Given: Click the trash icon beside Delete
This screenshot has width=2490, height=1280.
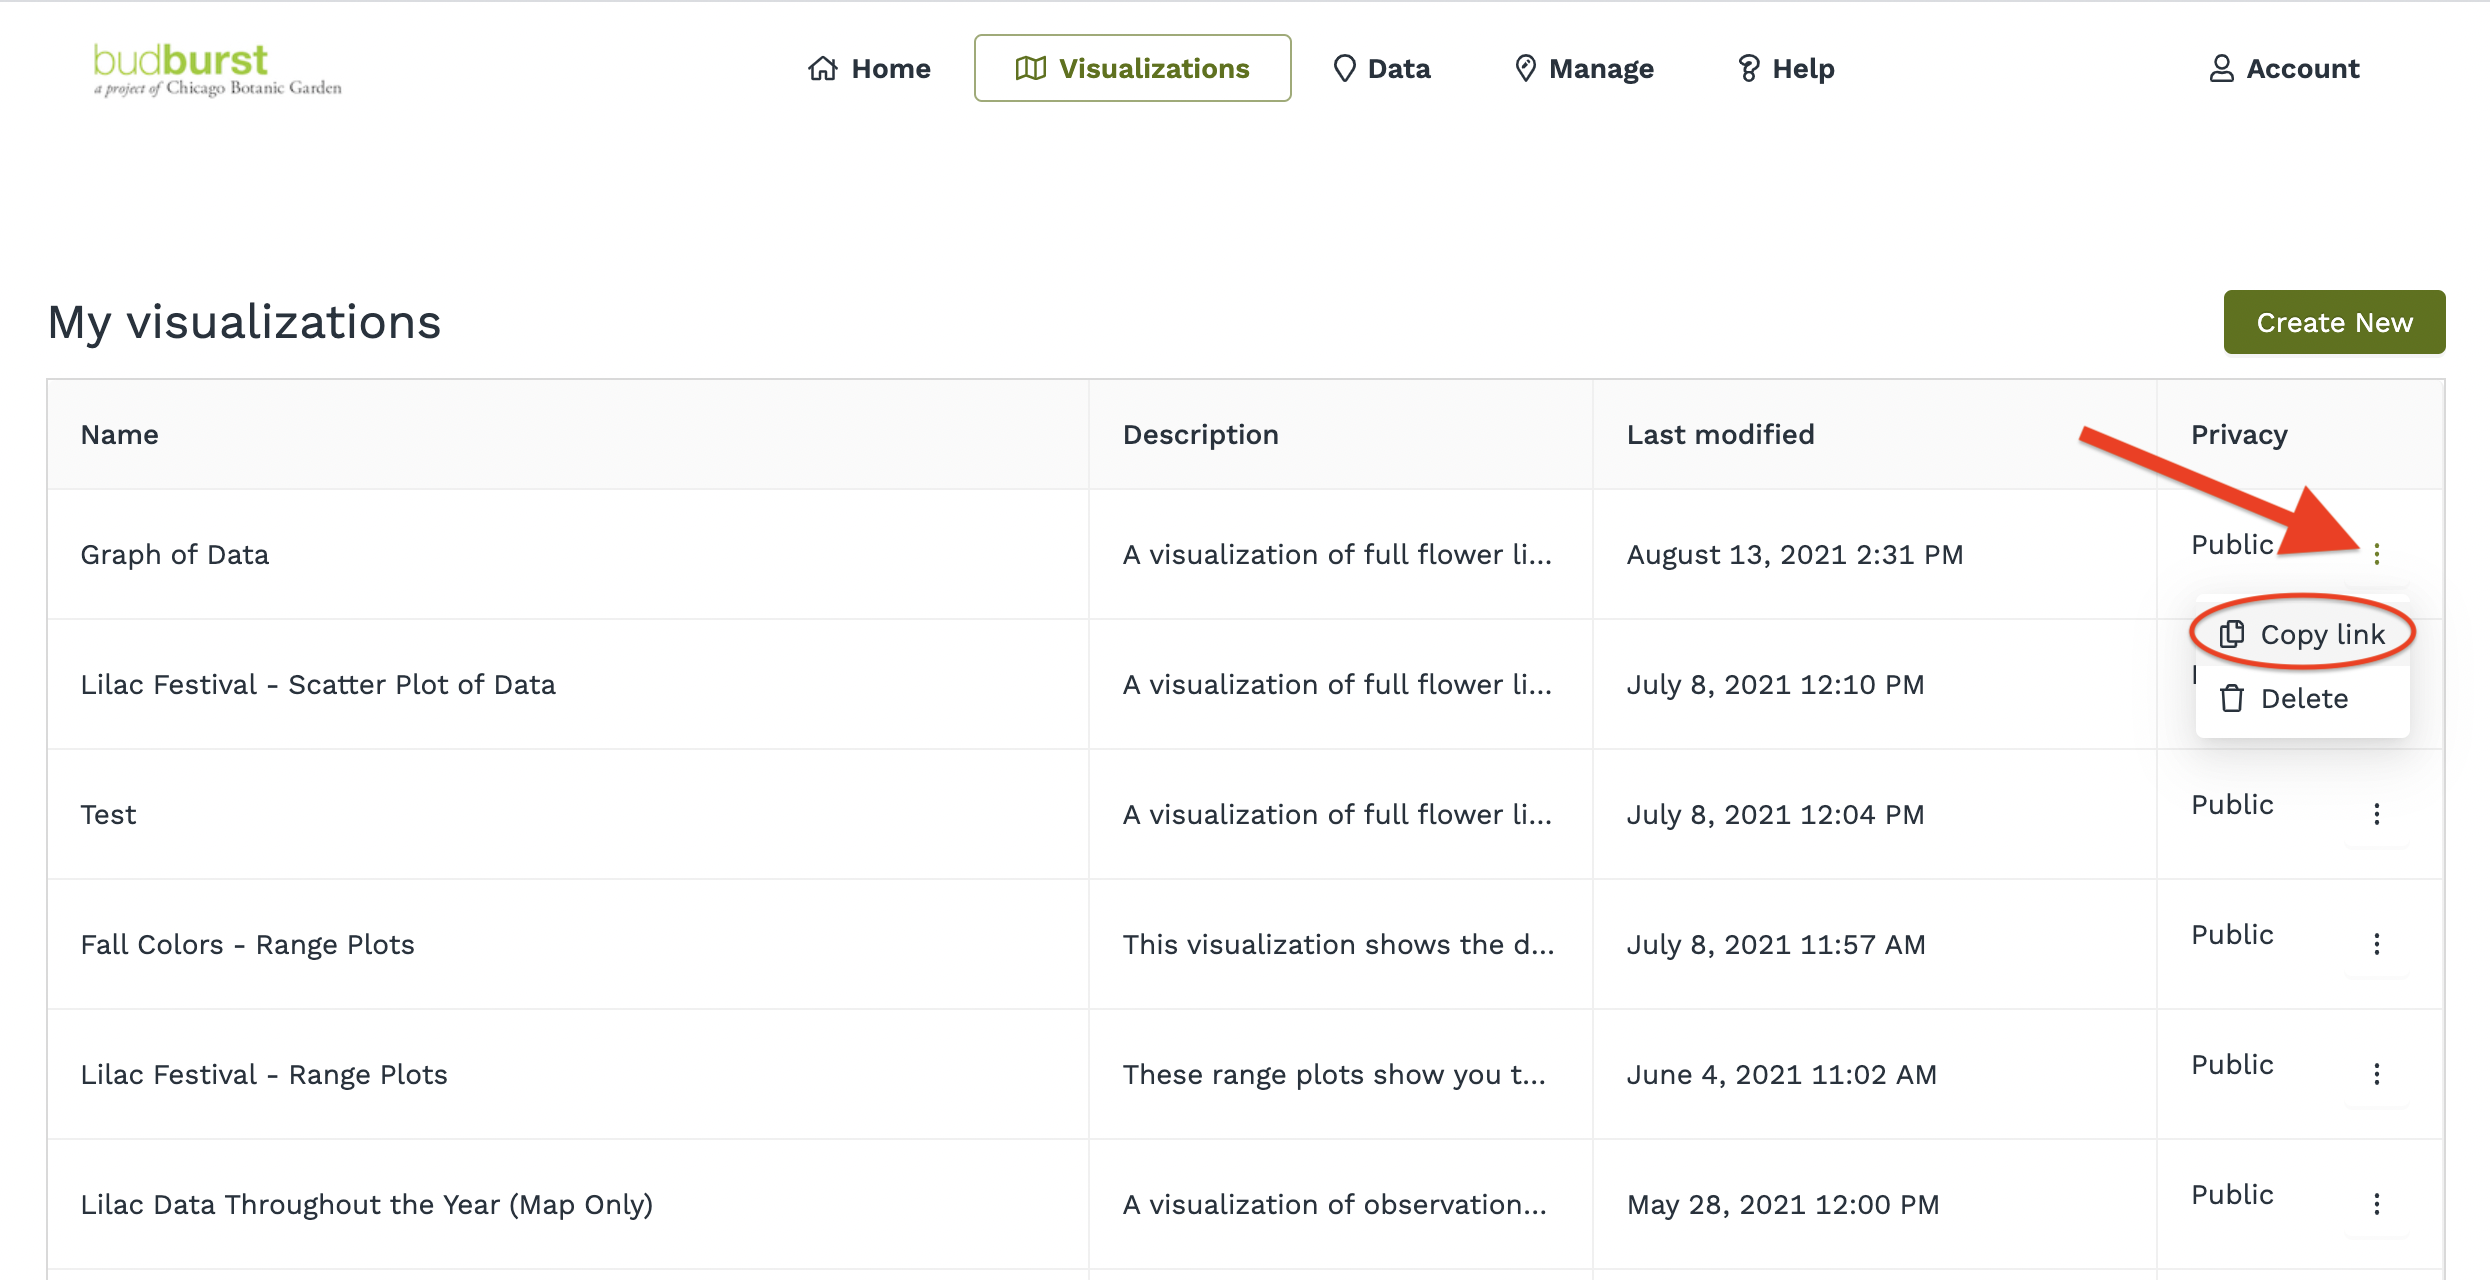Looking at the screenshot, I should click(x=2232, y=698).
